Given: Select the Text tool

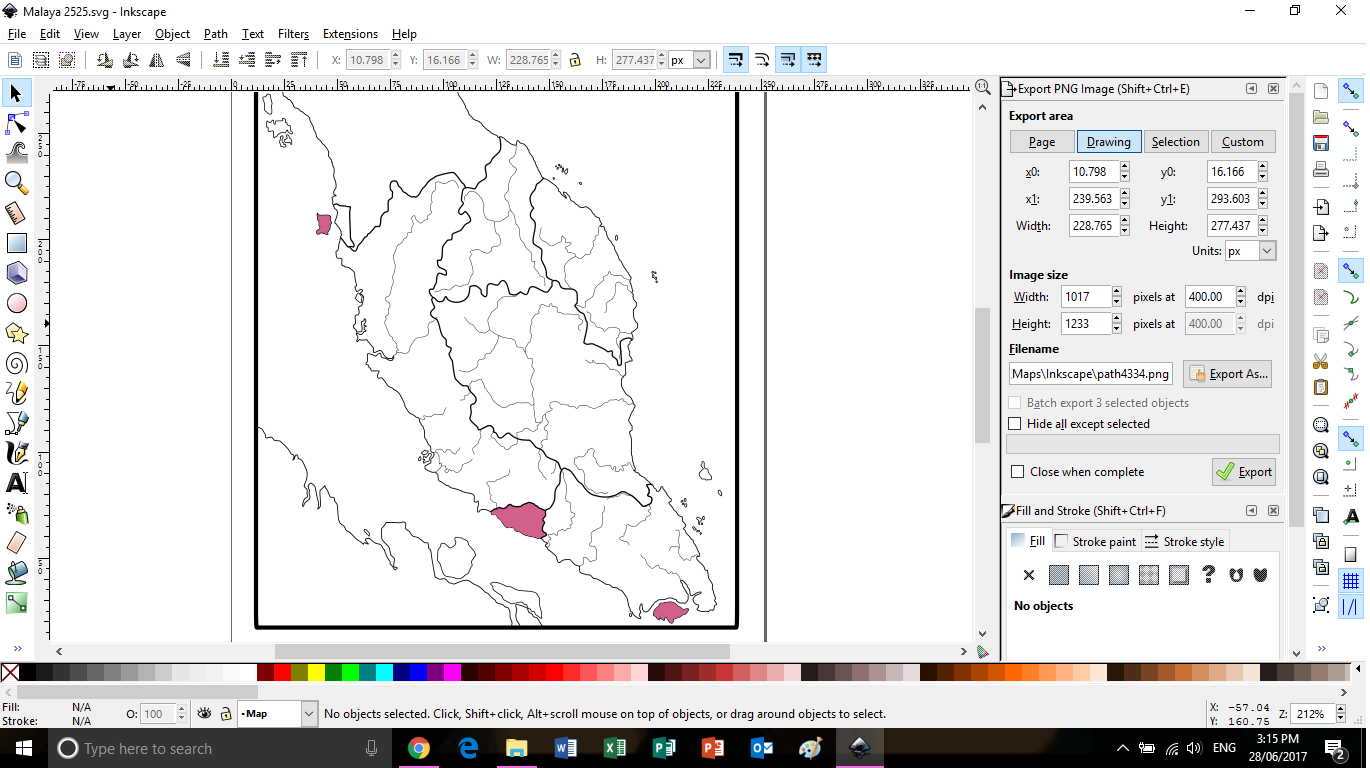Looking at the screenshot, I should [16, 483].
